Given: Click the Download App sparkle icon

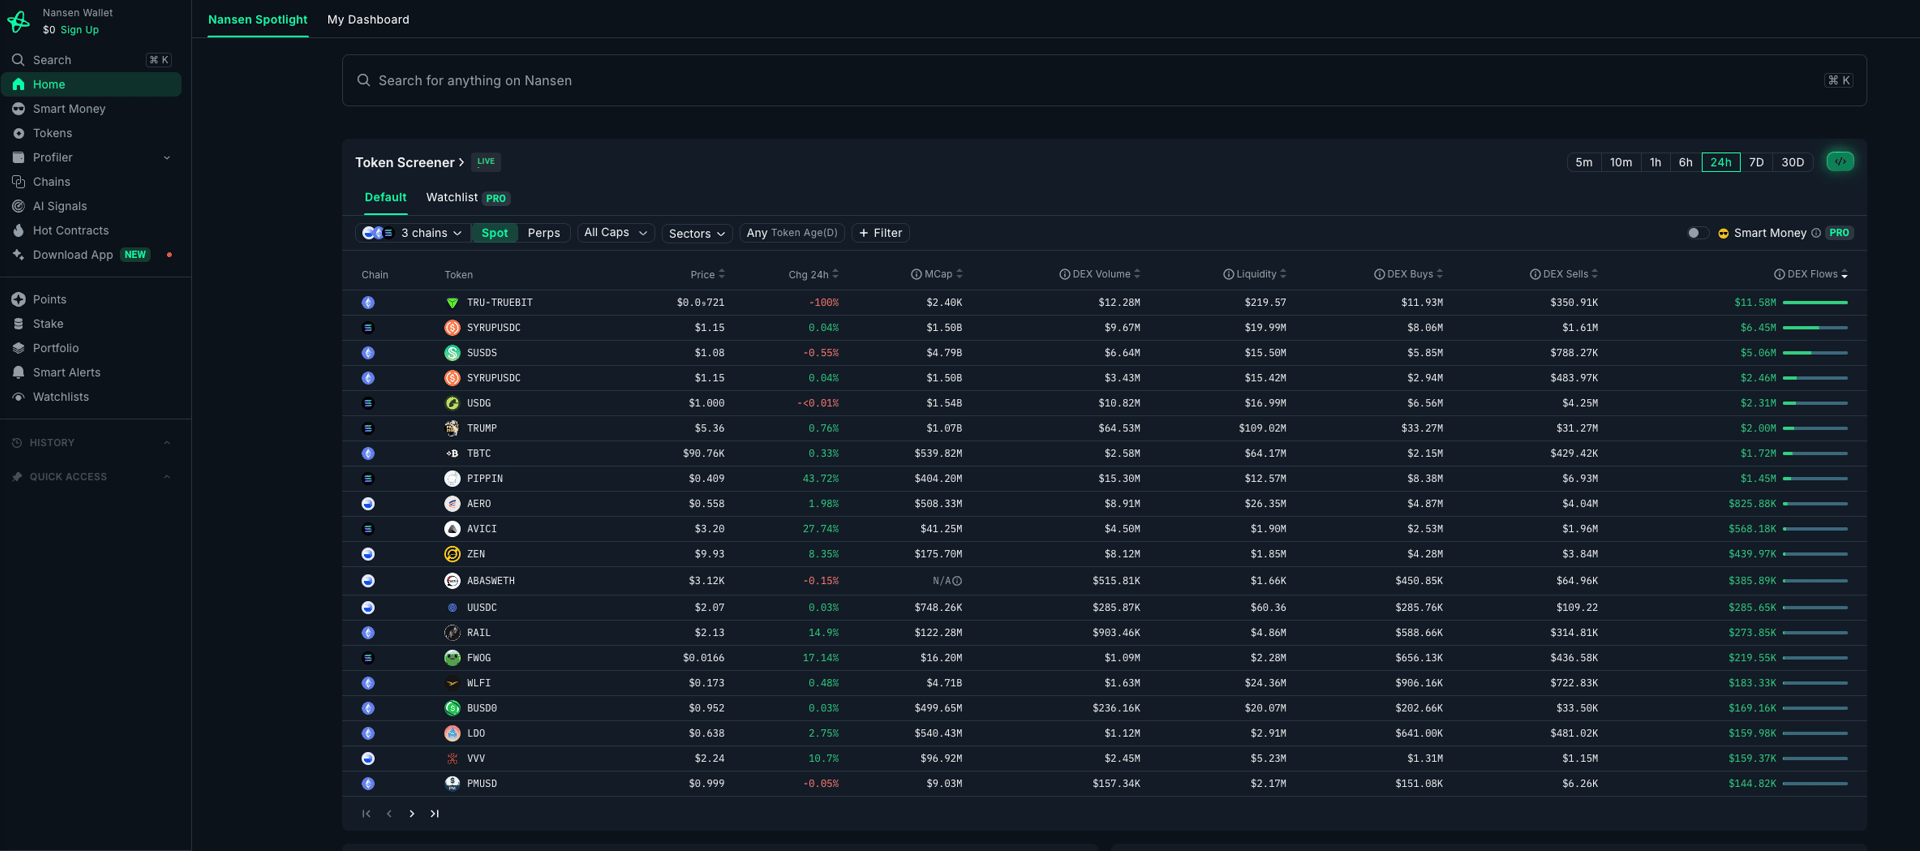Looking at the screenshot, I should [x=18, y=255].
